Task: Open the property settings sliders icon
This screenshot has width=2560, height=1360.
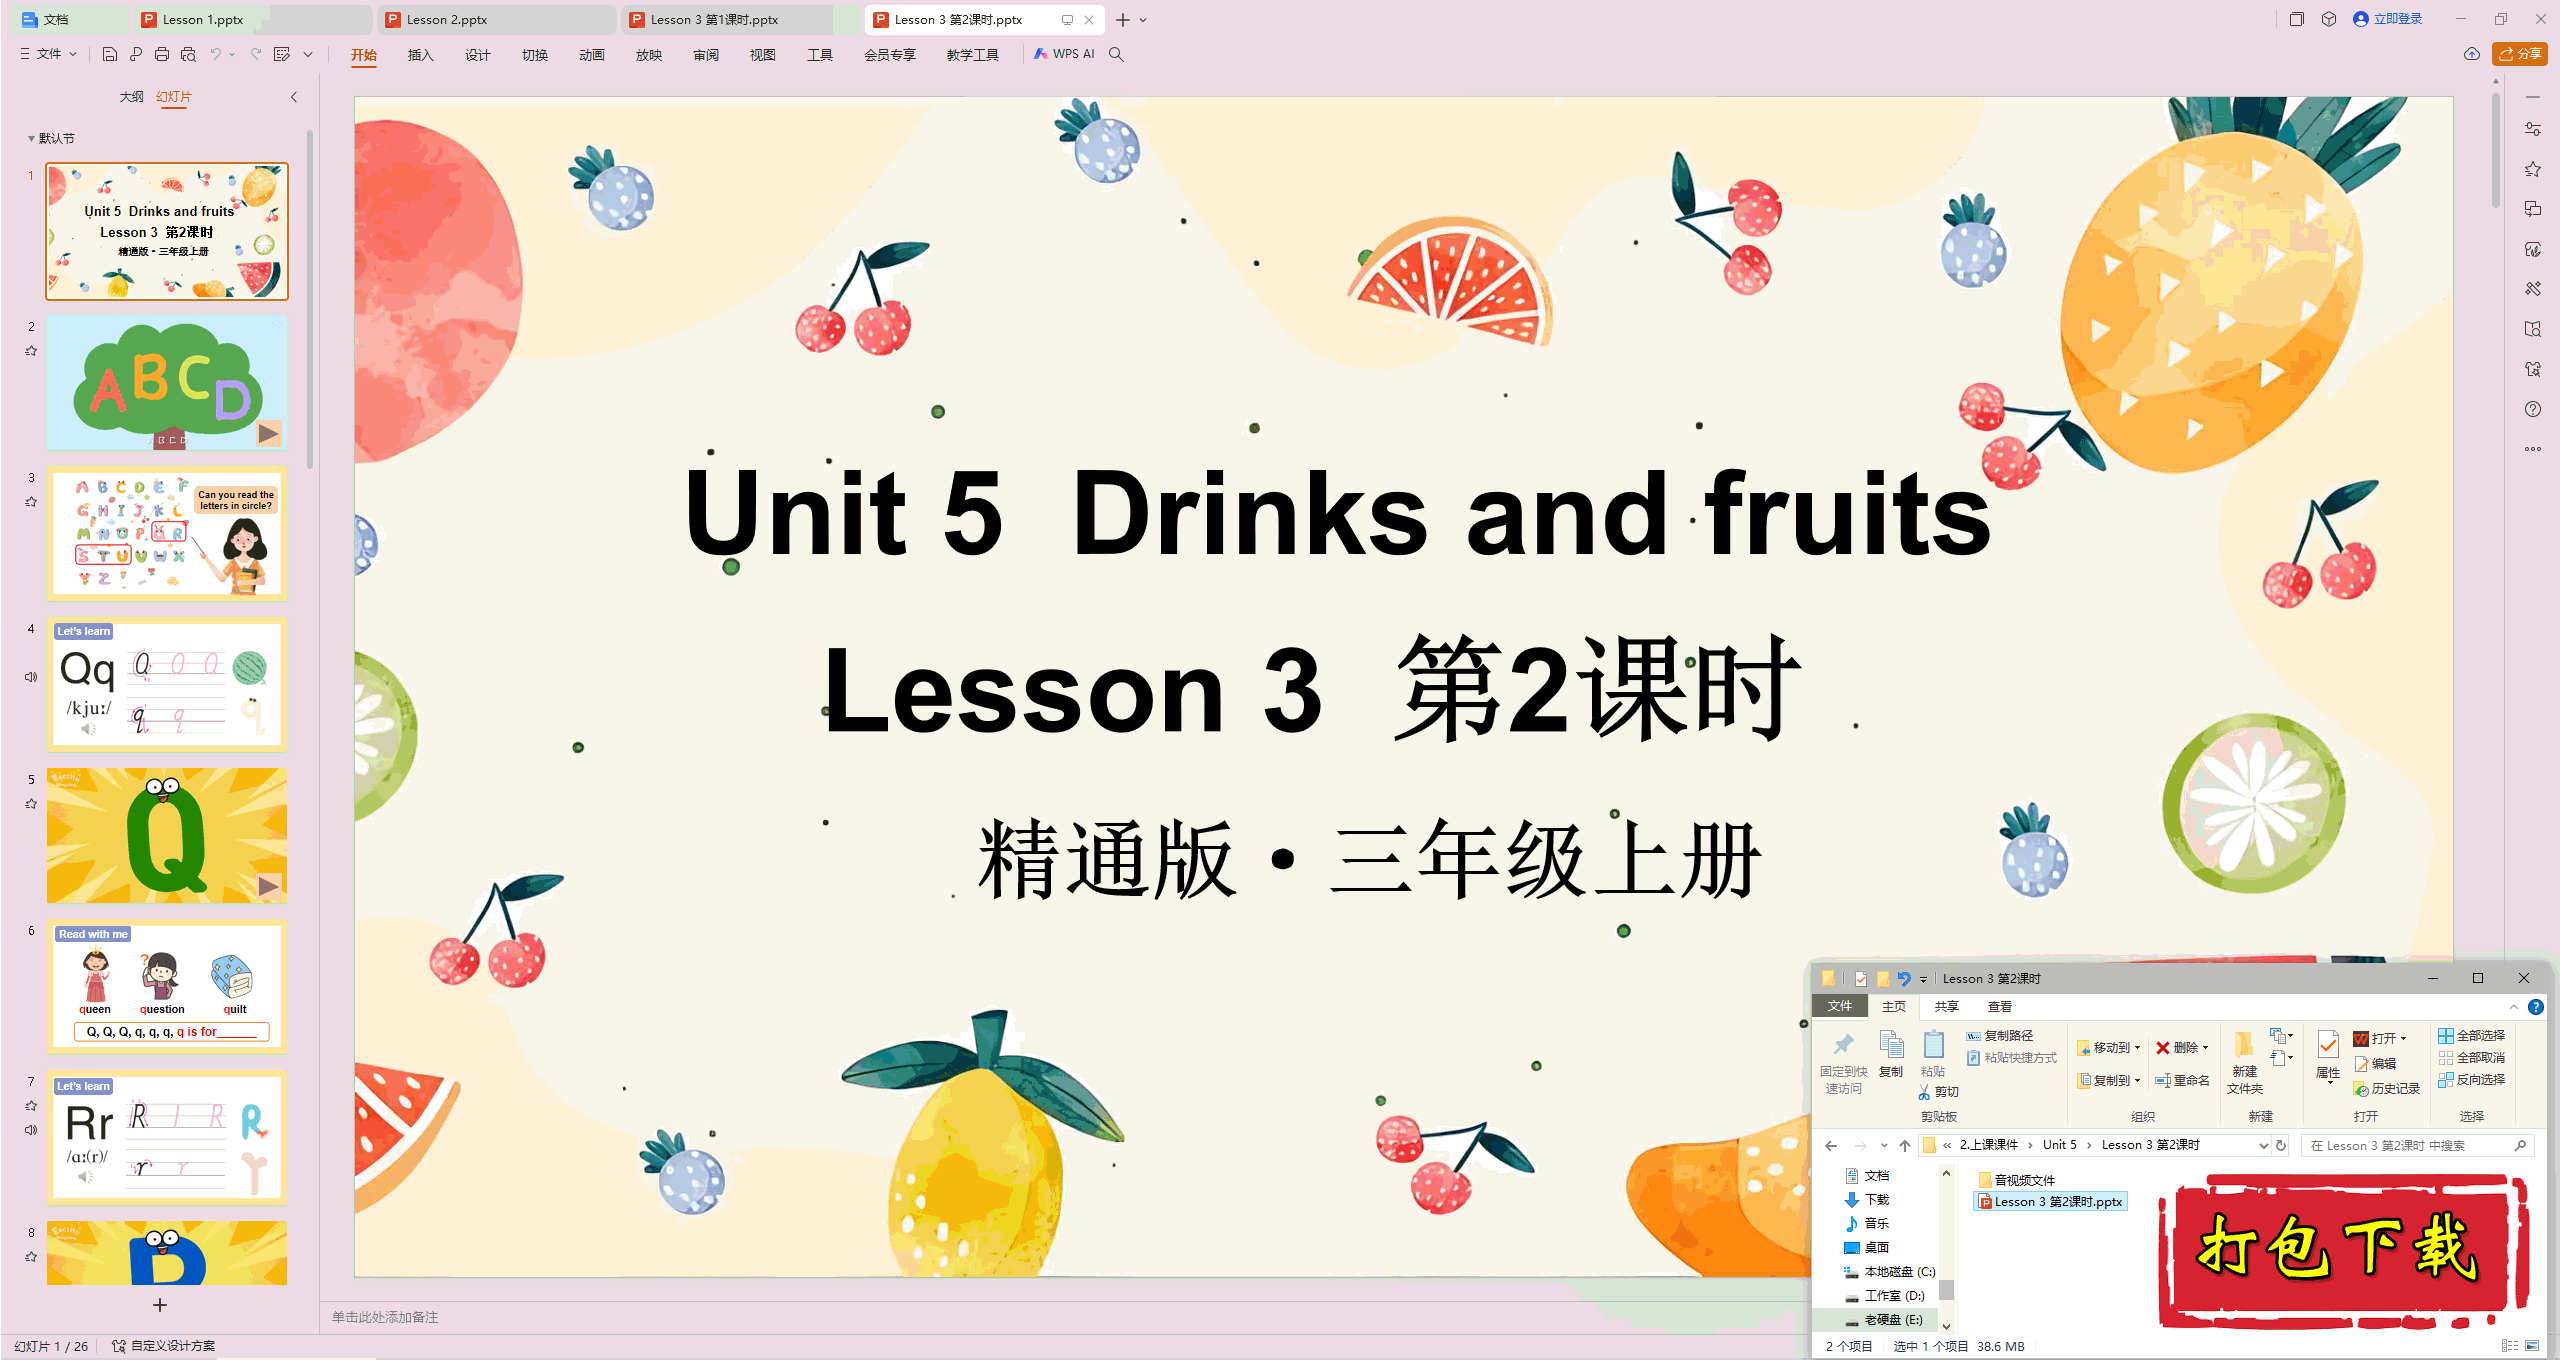Action: point(2533,129)
